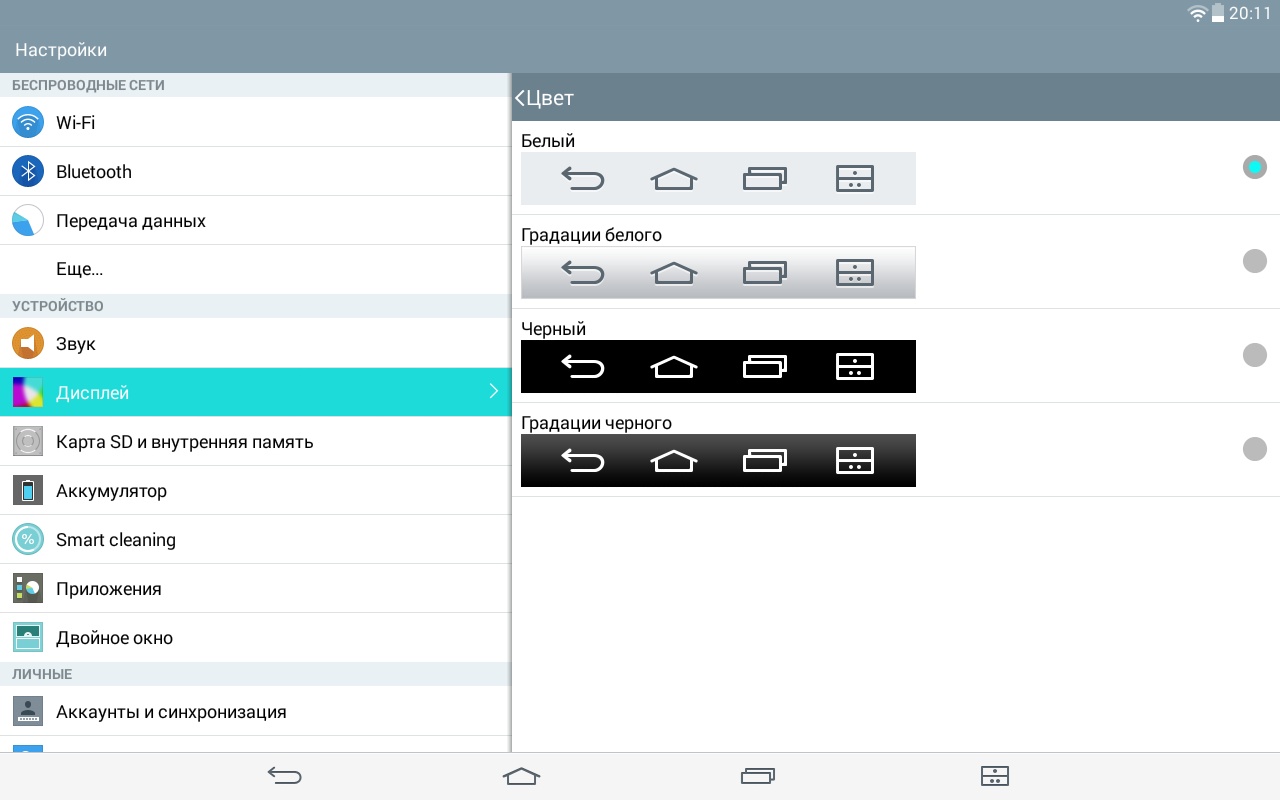Tap the Smart cleaning icon
The image size is (1280, 800).
click(x=28, y=539)
